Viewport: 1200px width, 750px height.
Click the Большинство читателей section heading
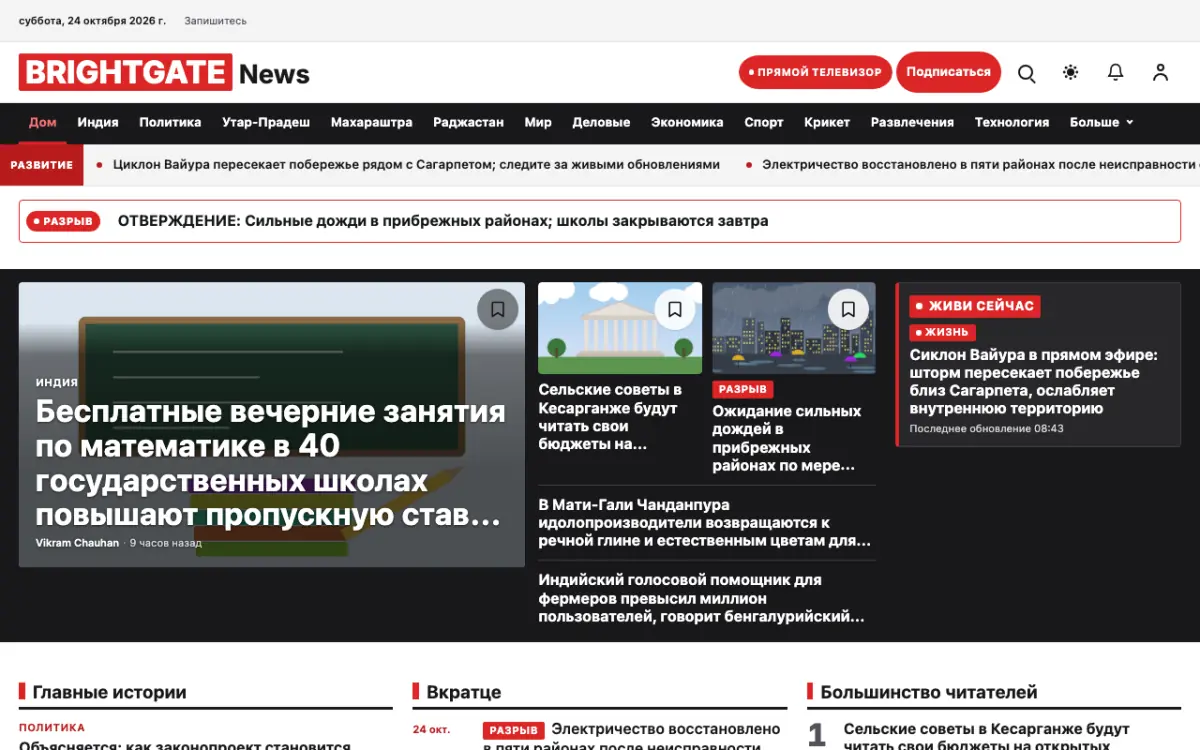pyautogui.click(x=929, y=692)
